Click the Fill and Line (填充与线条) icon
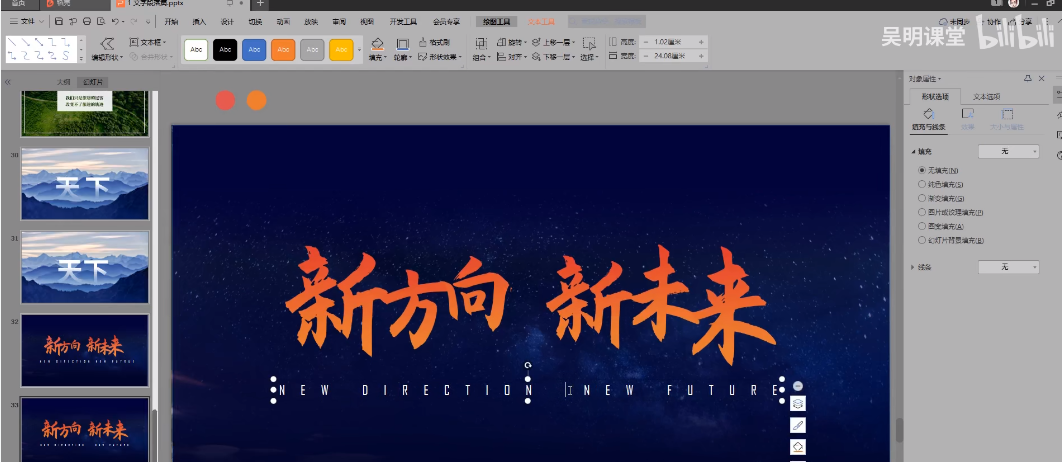The width and height of the screenshot is (1062, 462). [929, 119]
